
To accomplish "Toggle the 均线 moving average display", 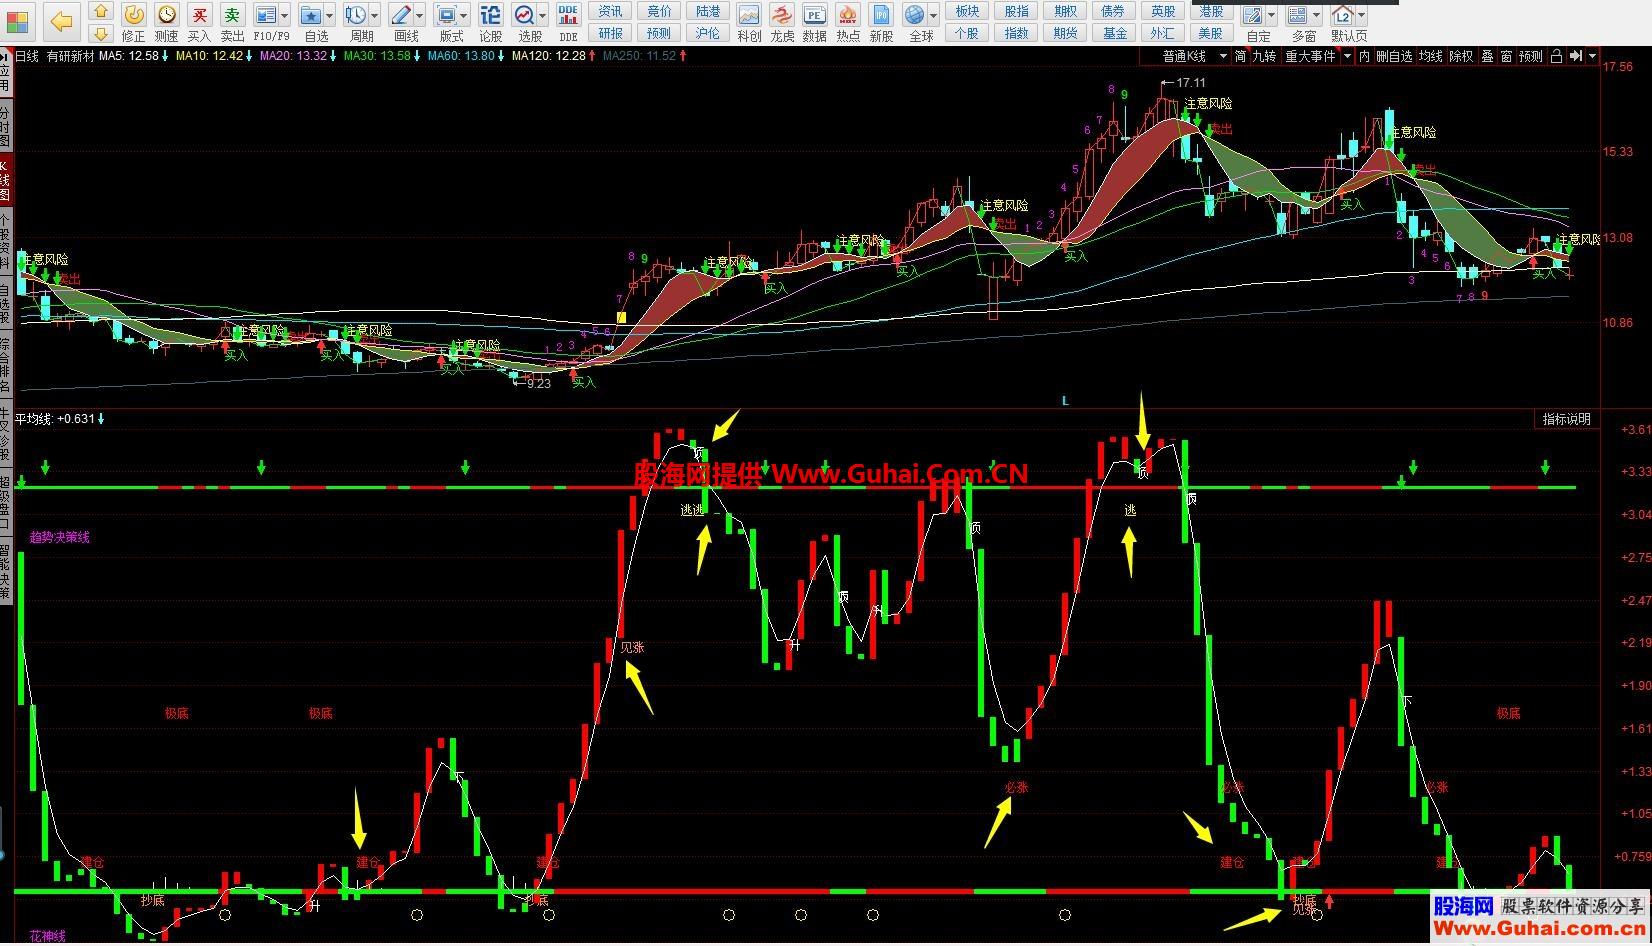I will pos(1430,57).
